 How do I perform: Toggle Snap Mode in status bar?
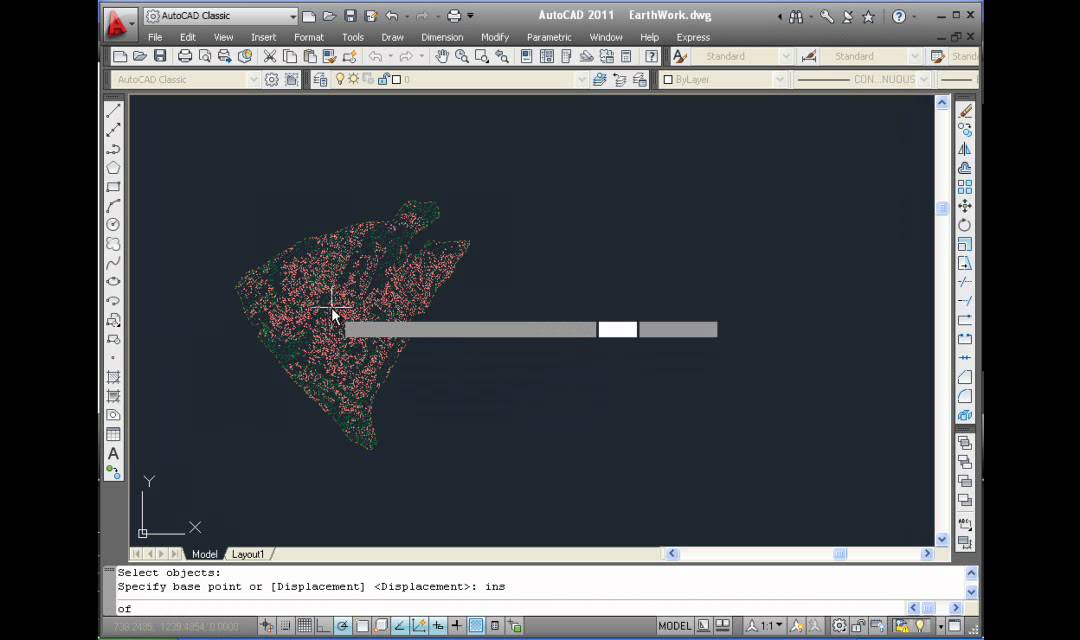point(285,626)
